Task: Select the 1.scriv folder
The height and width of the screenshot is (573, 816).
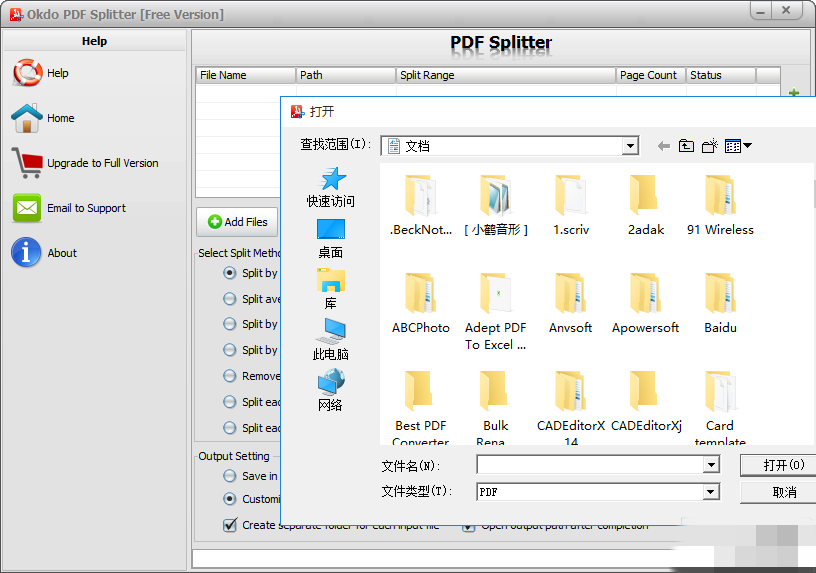Action: click(570, 206)
